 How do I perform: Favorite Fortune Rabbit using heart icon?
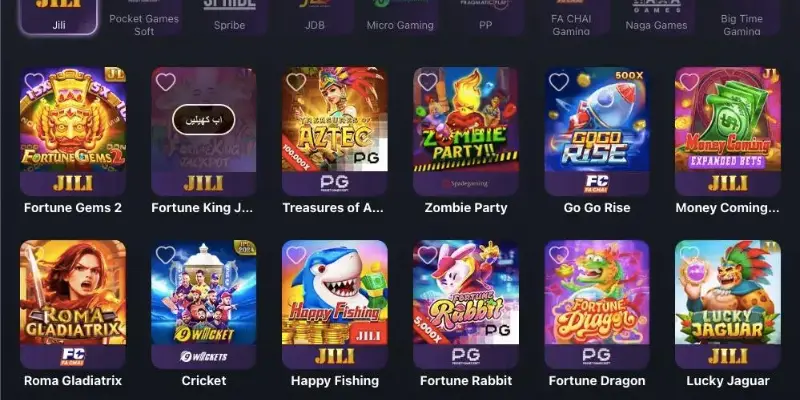pyautogui.click(x=428, y=255)
